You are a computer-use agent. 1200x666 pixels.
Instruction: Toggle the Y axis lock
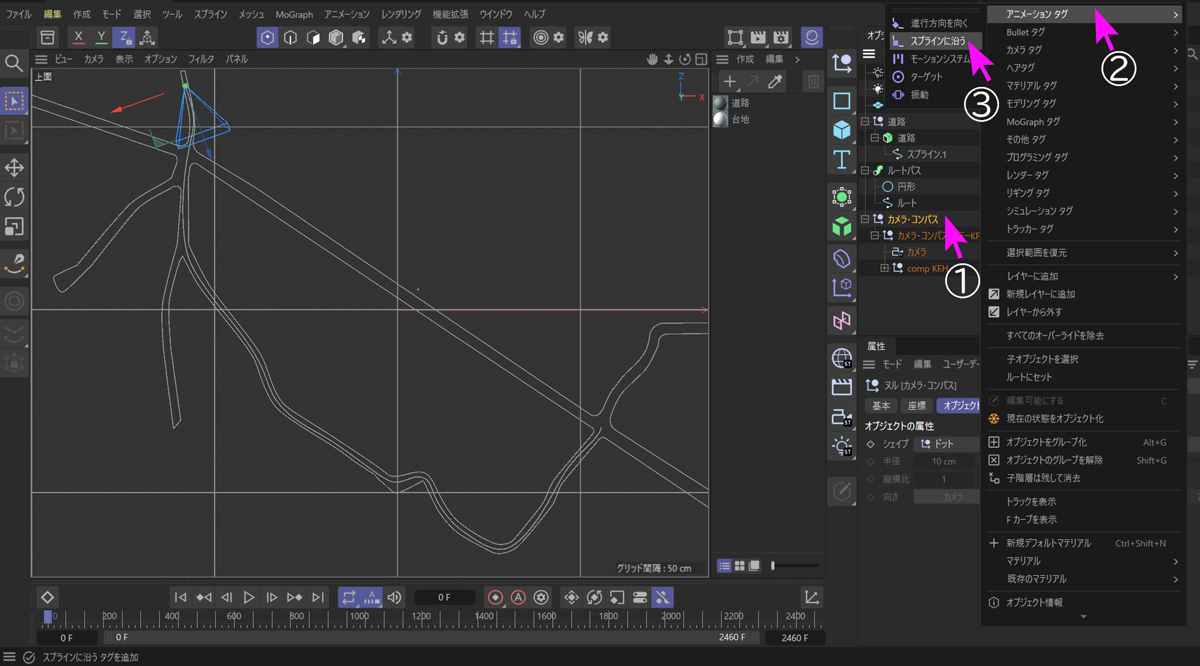point(101,37)
